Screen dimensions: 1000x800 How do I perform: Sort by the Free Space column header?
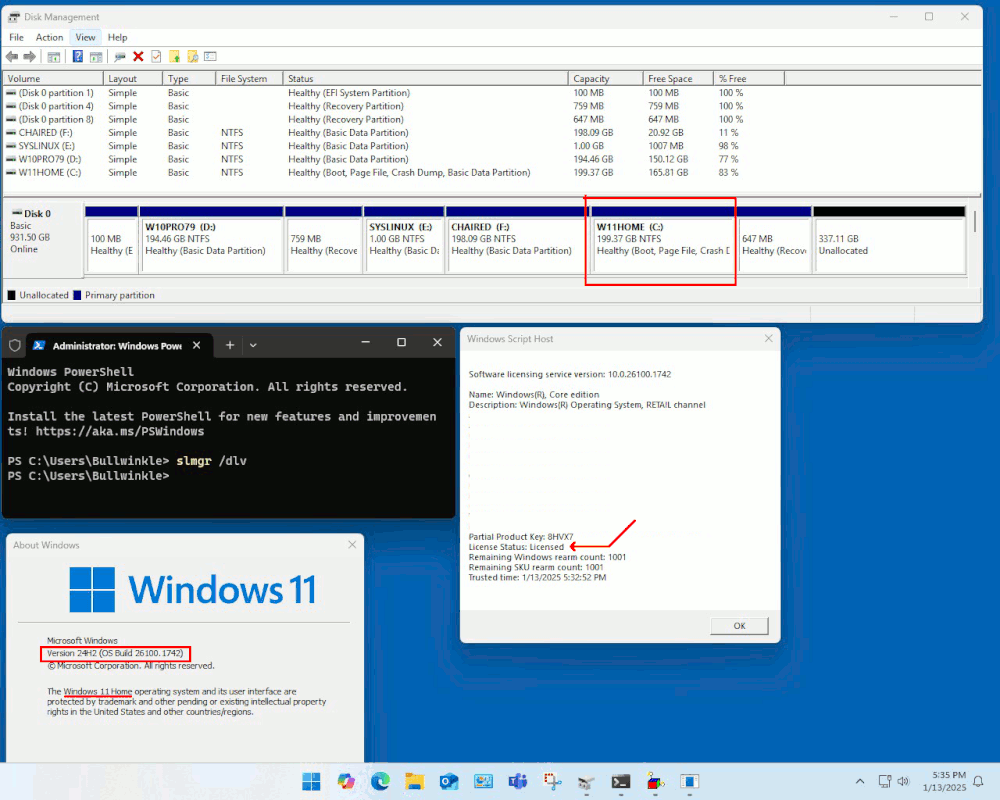click(678, 78)
